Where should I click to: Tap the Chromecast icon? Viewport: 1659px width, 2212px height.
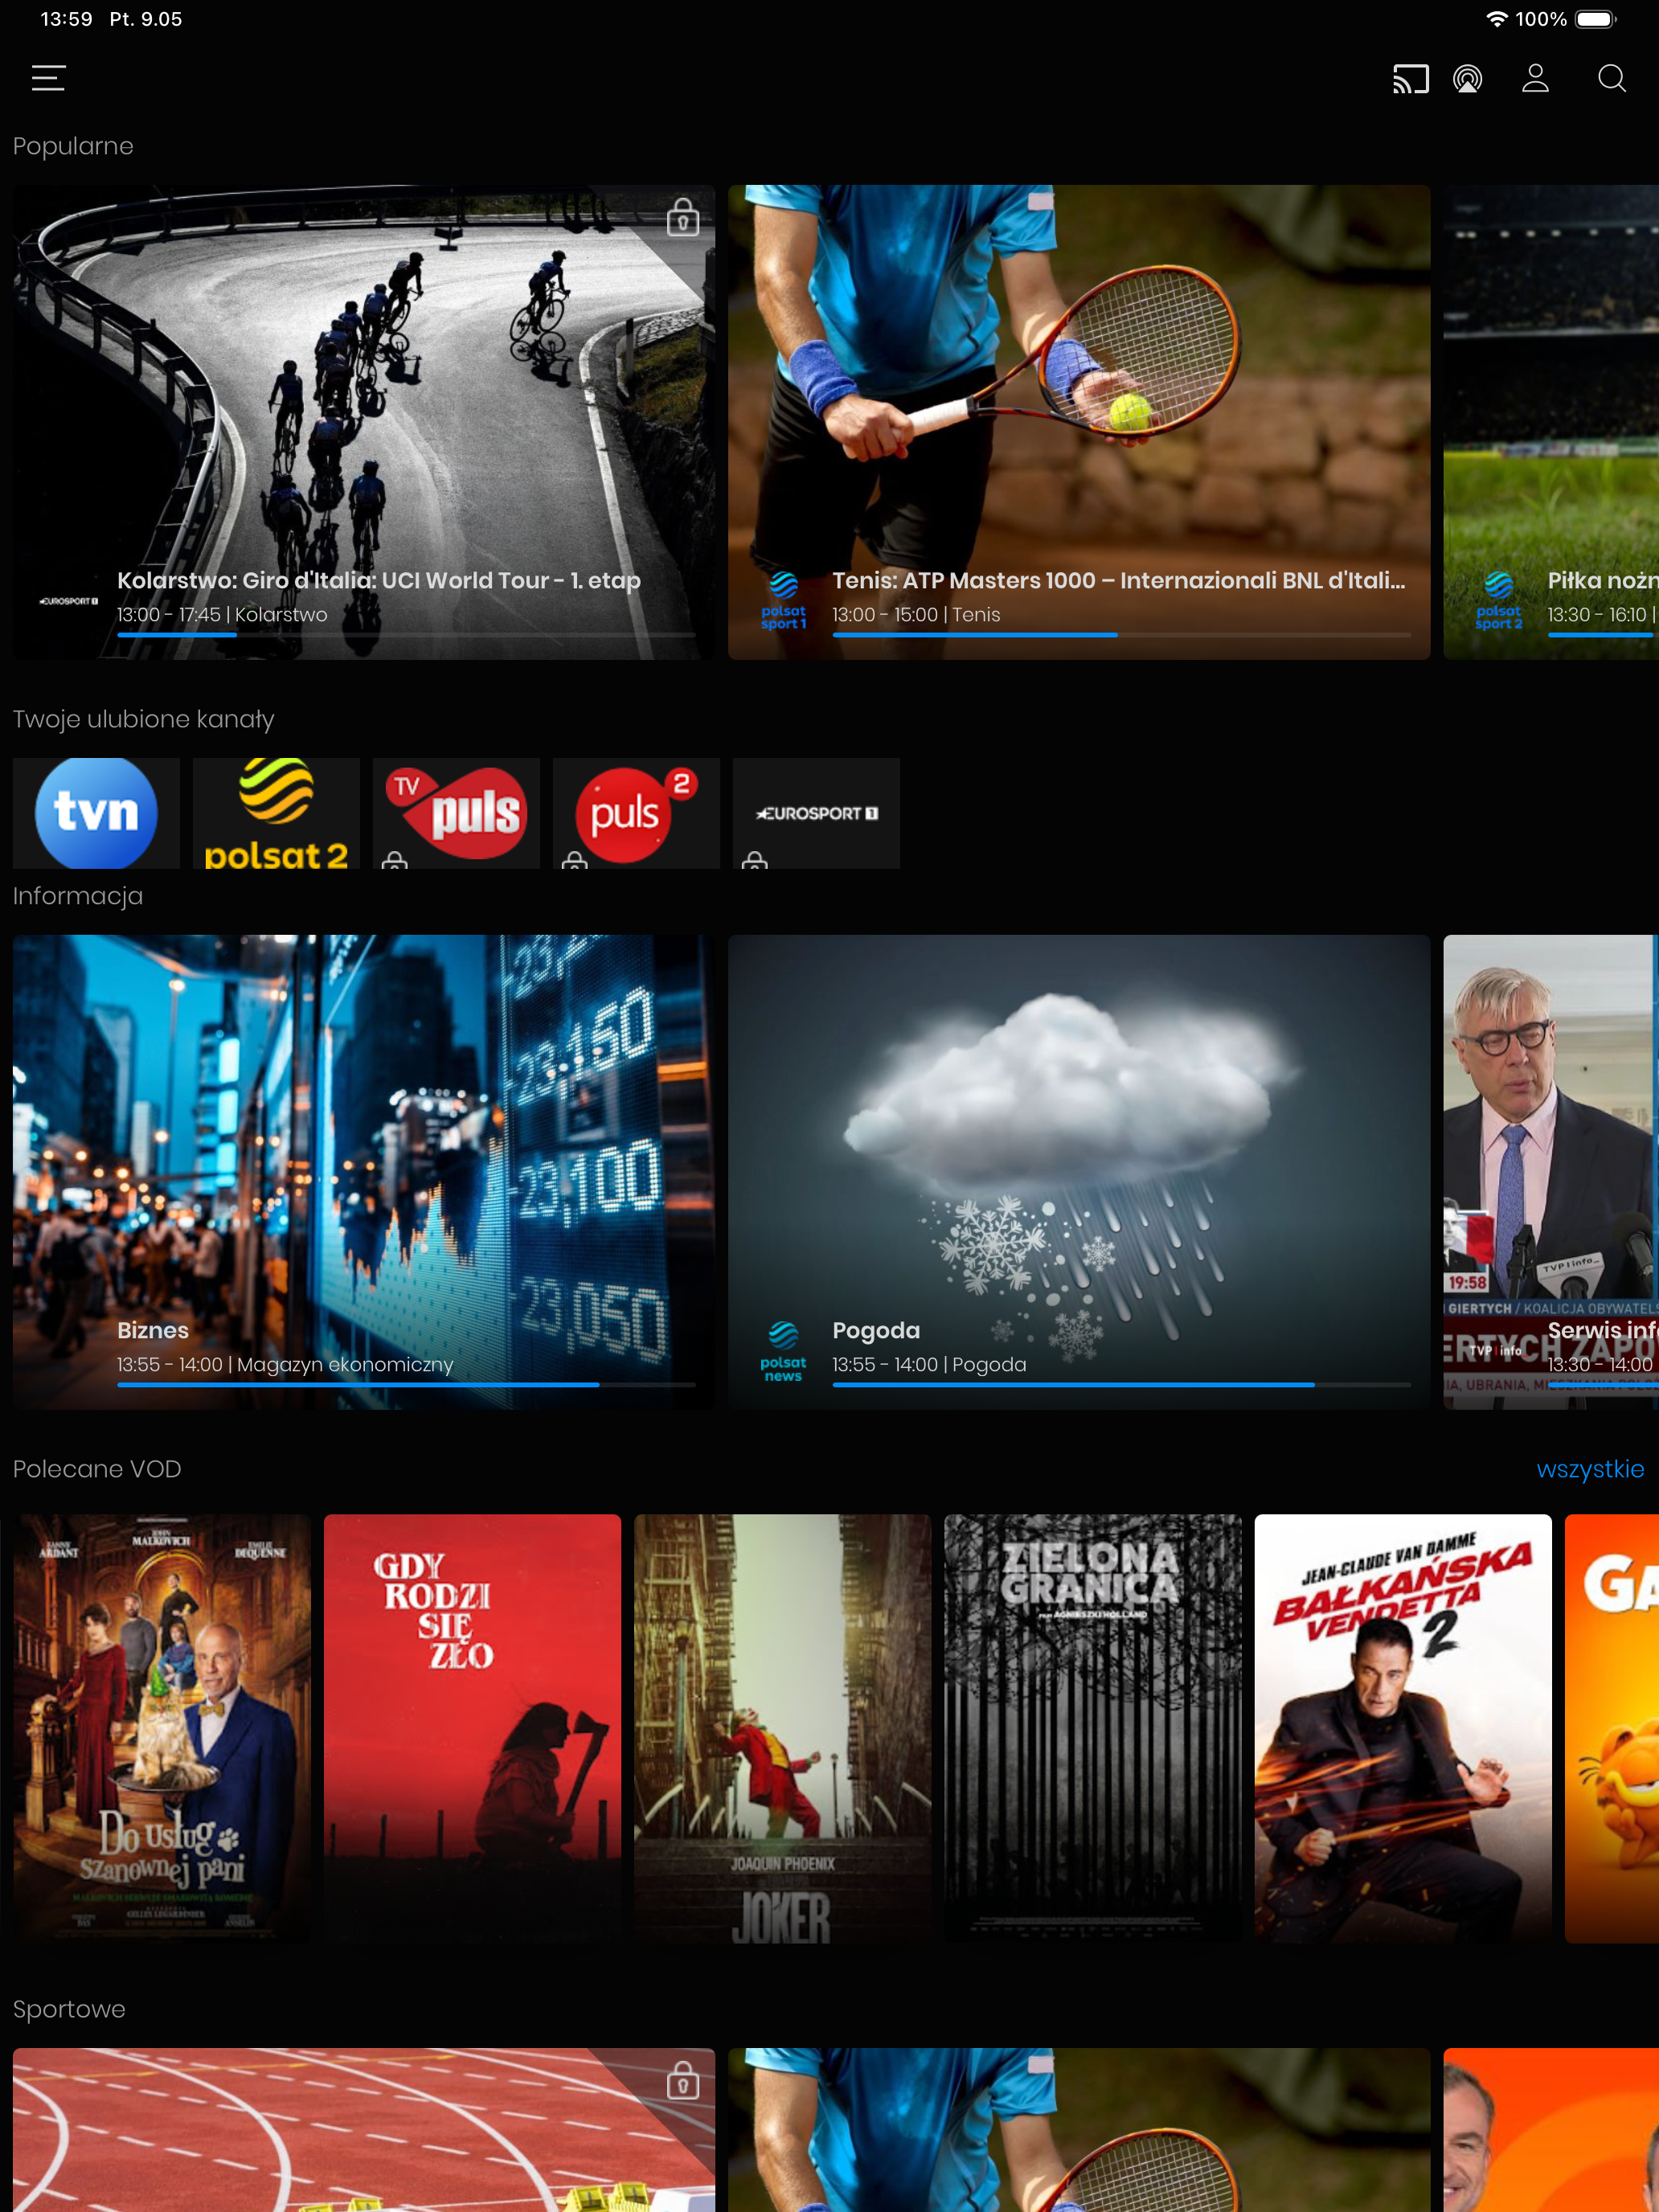1410,78
